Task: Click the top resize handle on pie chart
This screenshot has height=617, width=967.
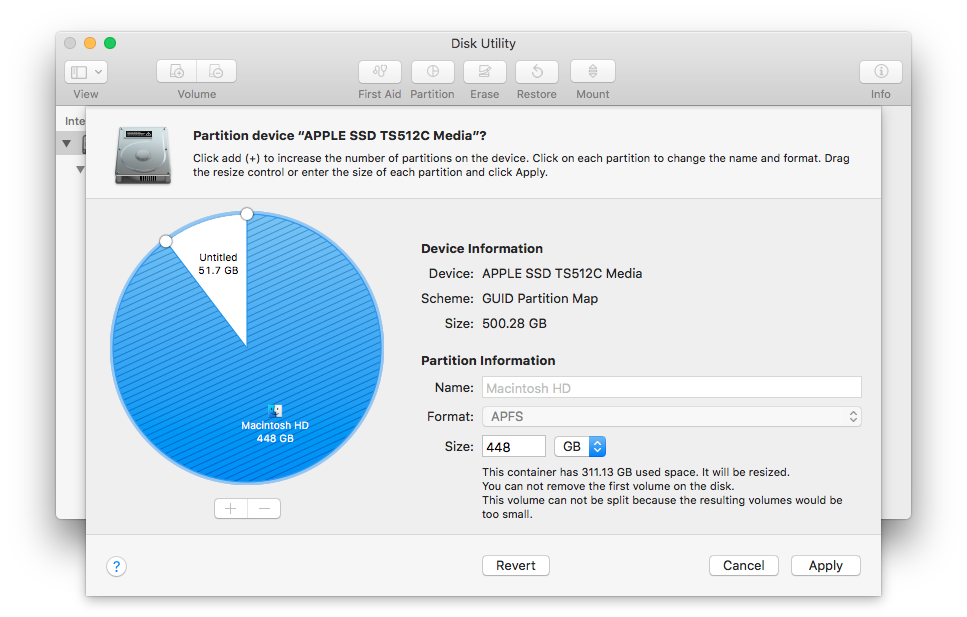Action: tap(247, 214)
